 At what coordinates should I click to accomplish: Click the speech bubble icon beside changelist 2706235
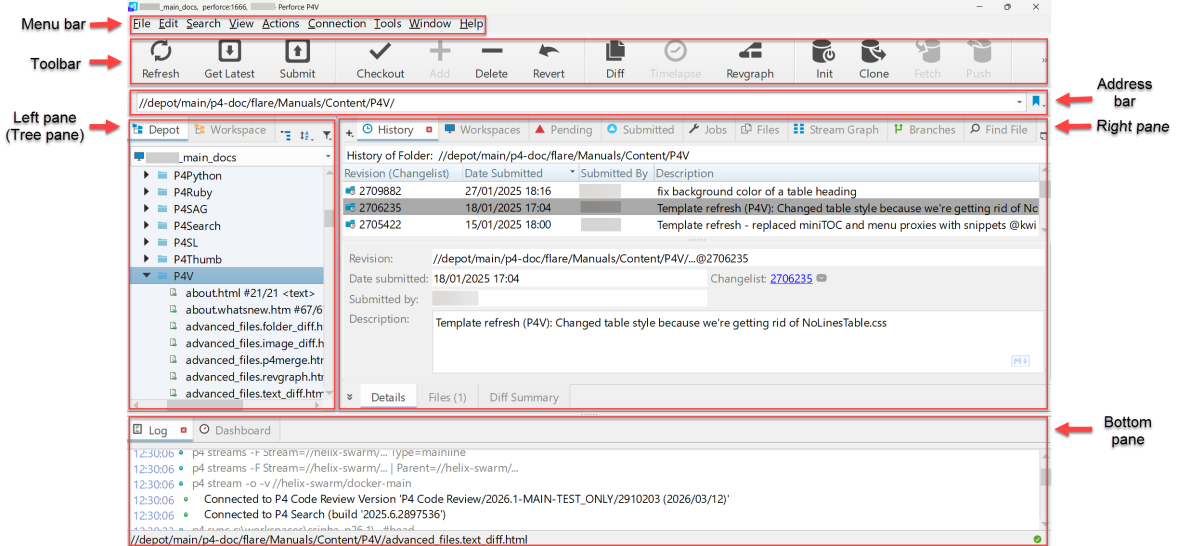[x=822, y=279]
